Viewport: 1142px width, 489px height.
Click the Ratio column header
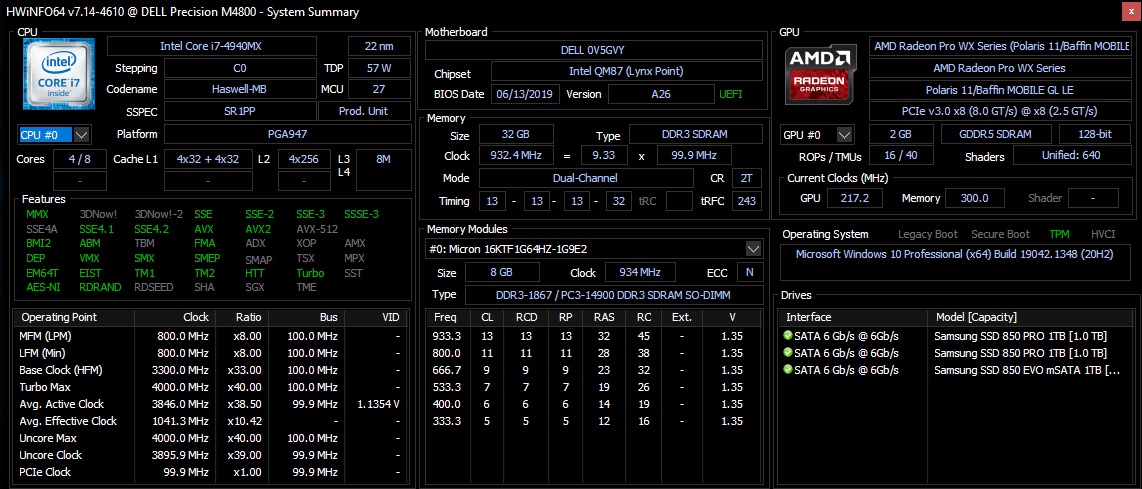[x=240, y=318]
